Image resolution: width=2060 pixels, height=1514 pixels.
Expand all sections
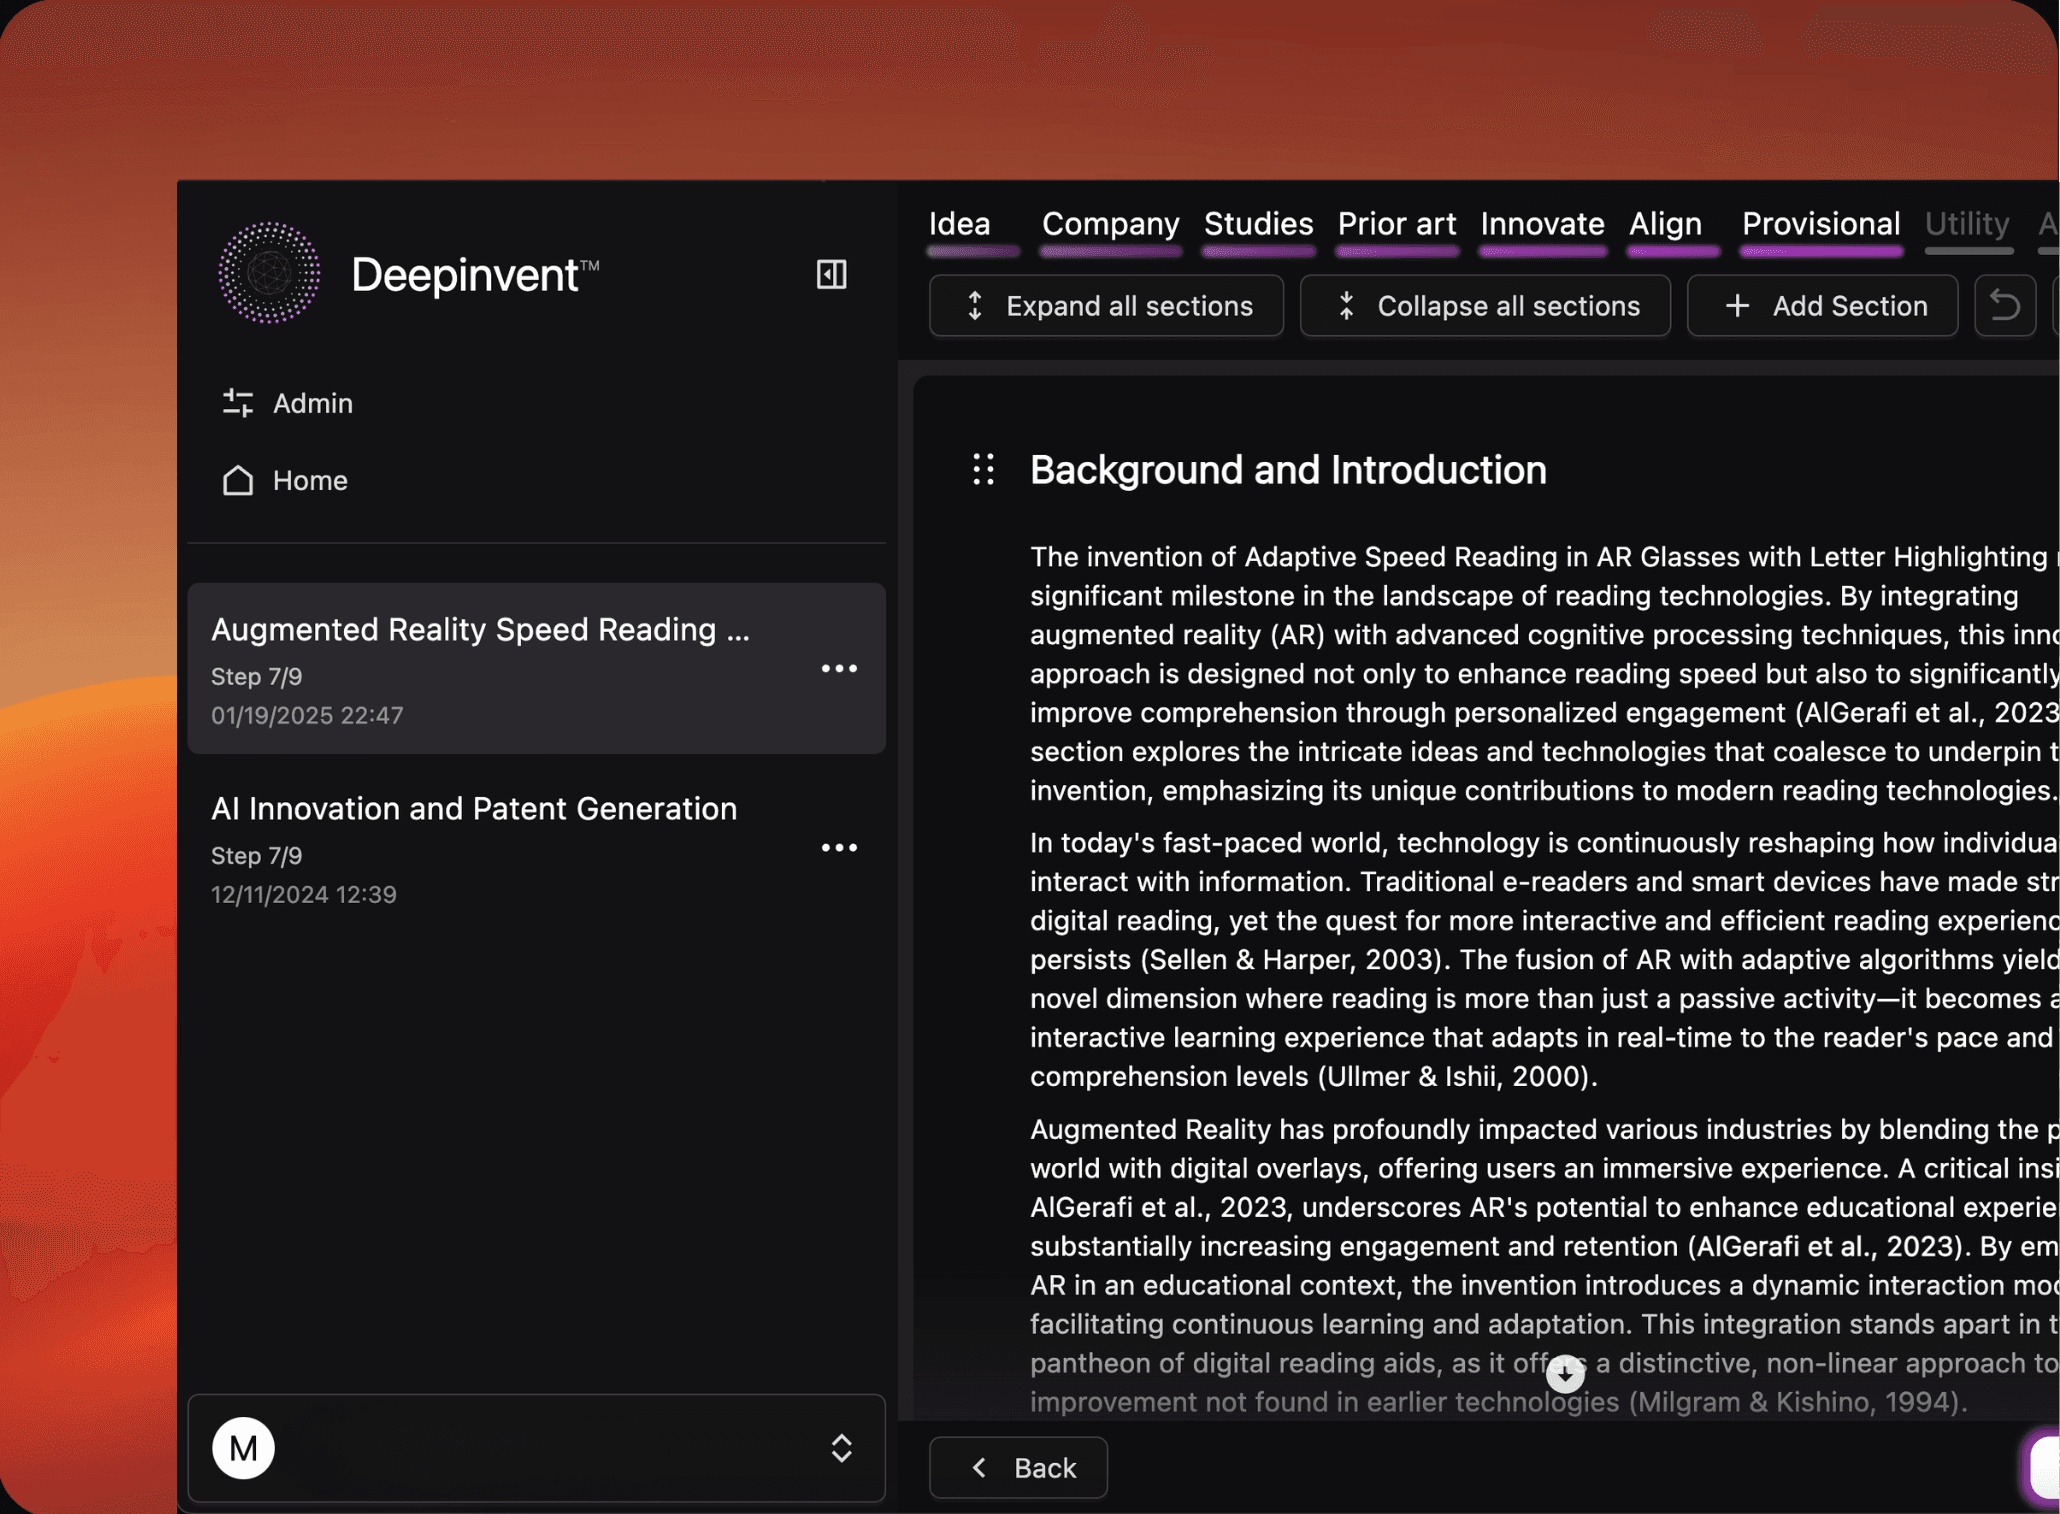(1106, 306)
